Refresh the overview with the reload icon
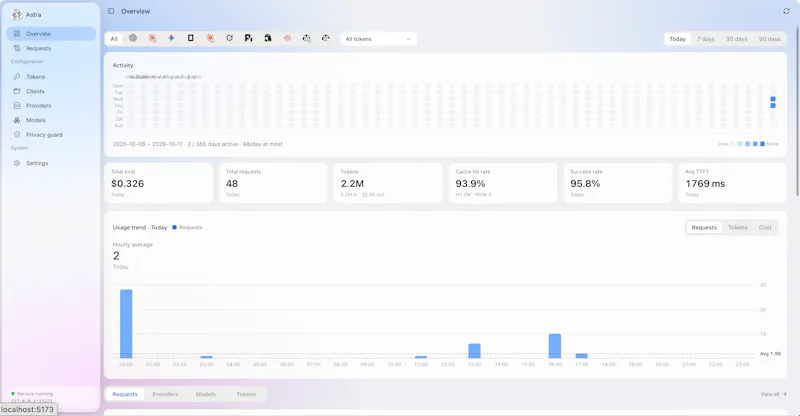Screen dimensions: 800x416 [x=786, y=11]
